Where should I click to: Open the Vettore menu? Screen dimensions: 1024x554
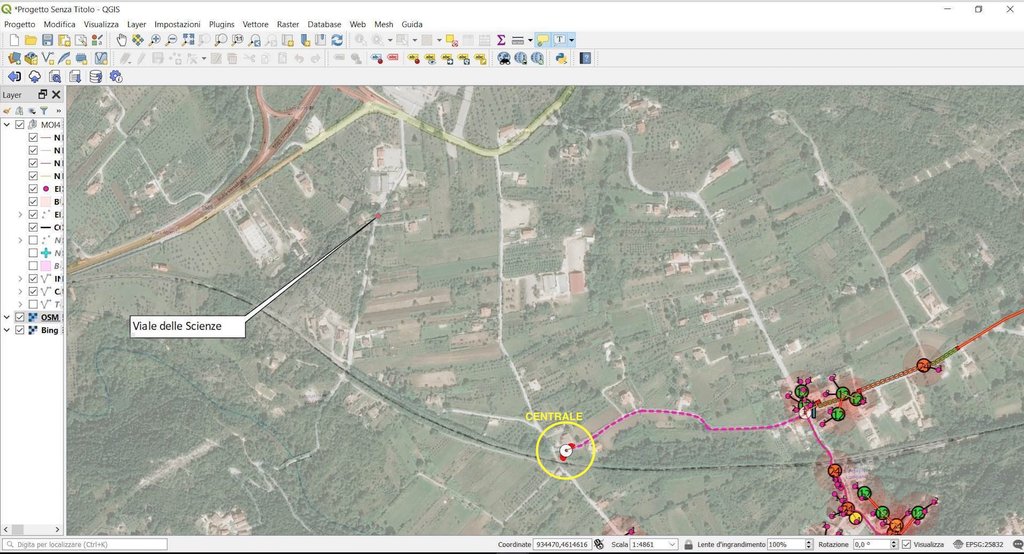(x=255, y=23)
